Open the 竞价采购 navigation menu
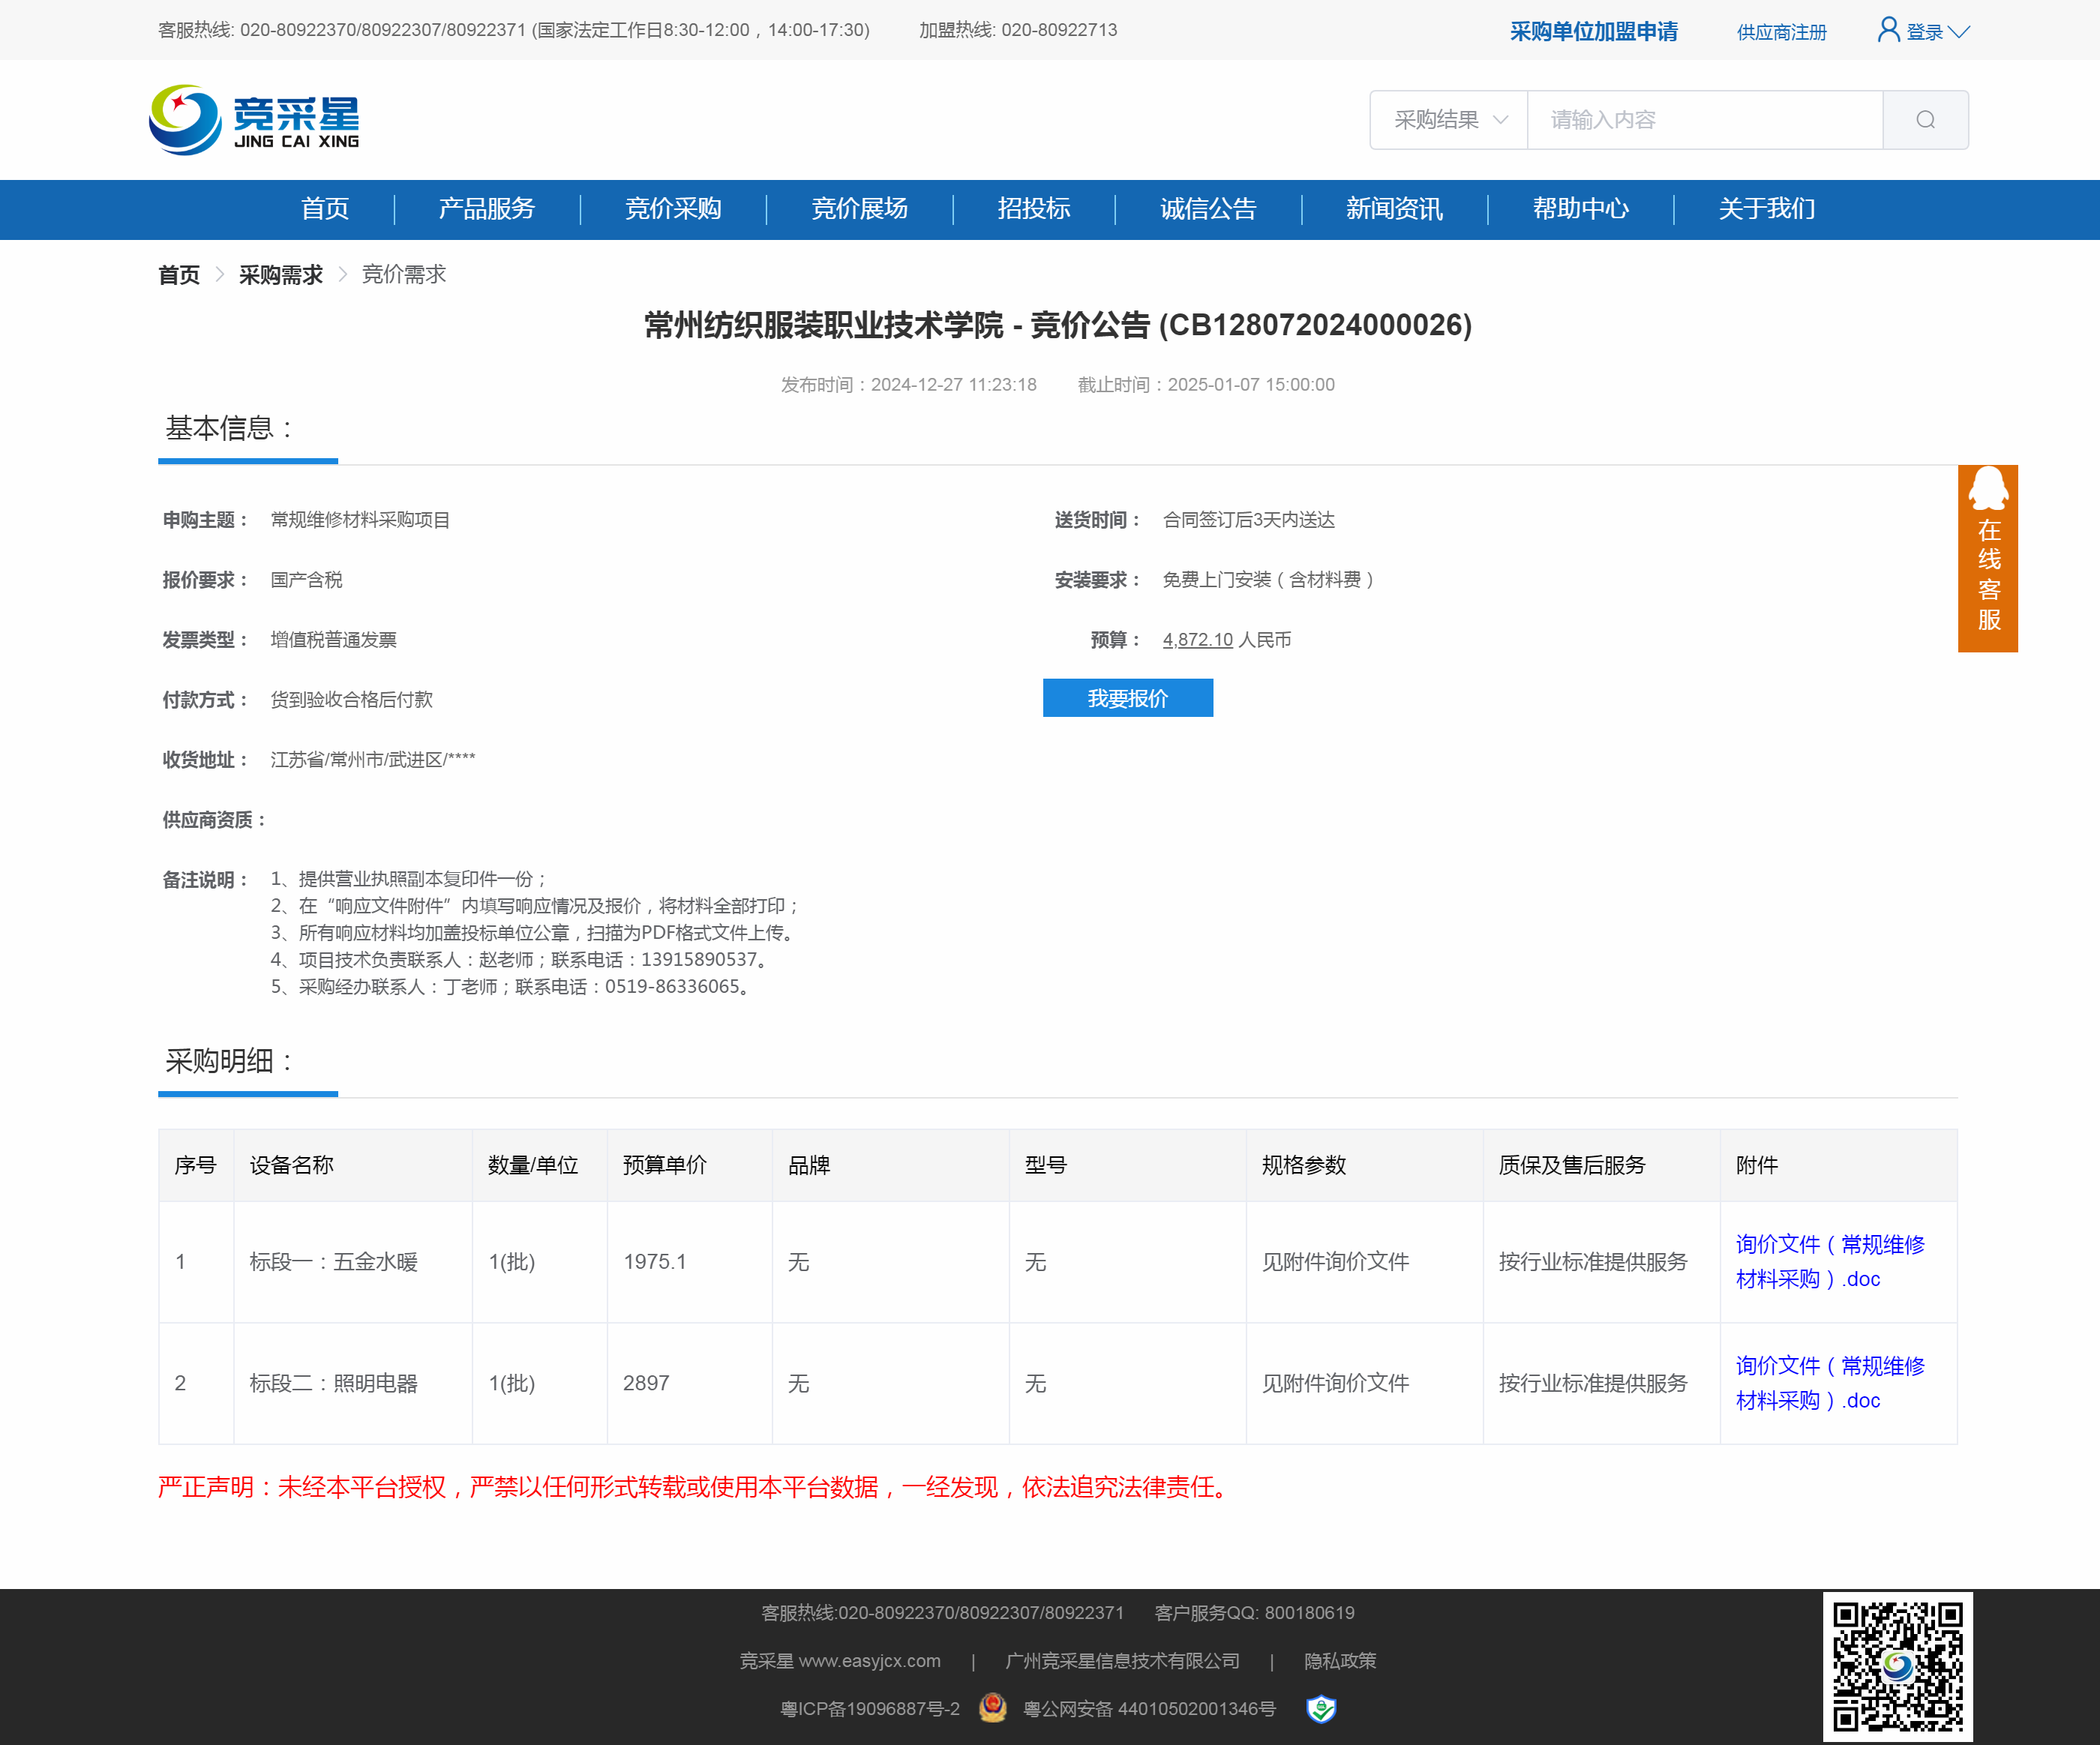 pos(673,209)
